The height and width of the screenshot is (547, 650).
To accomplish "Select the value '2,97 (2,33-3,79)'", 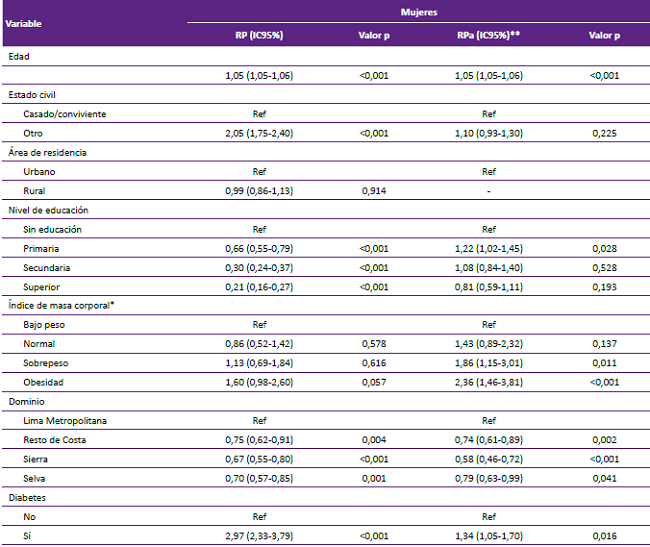I will pos(258,536).
